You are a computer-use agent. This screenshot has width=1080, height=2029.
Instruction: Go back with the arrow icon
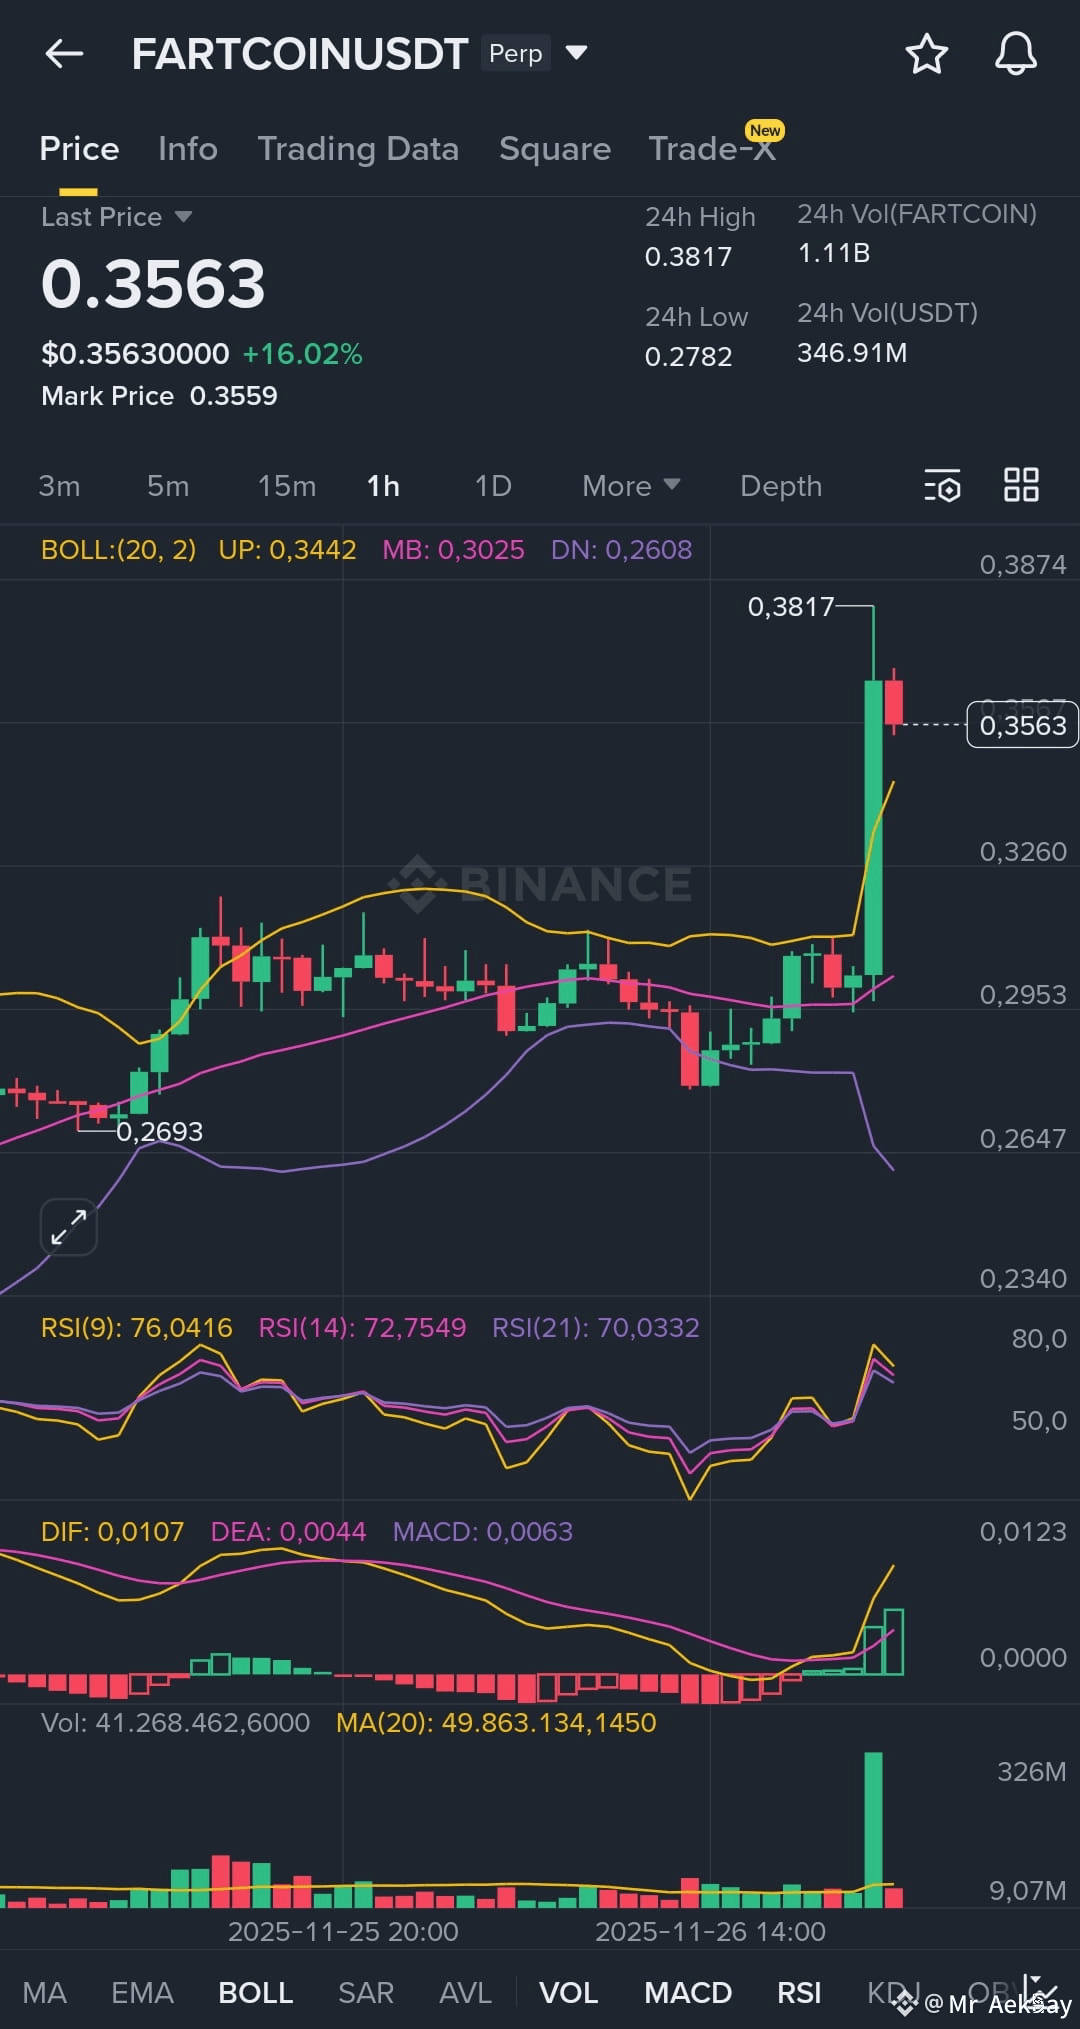[64, 54]
